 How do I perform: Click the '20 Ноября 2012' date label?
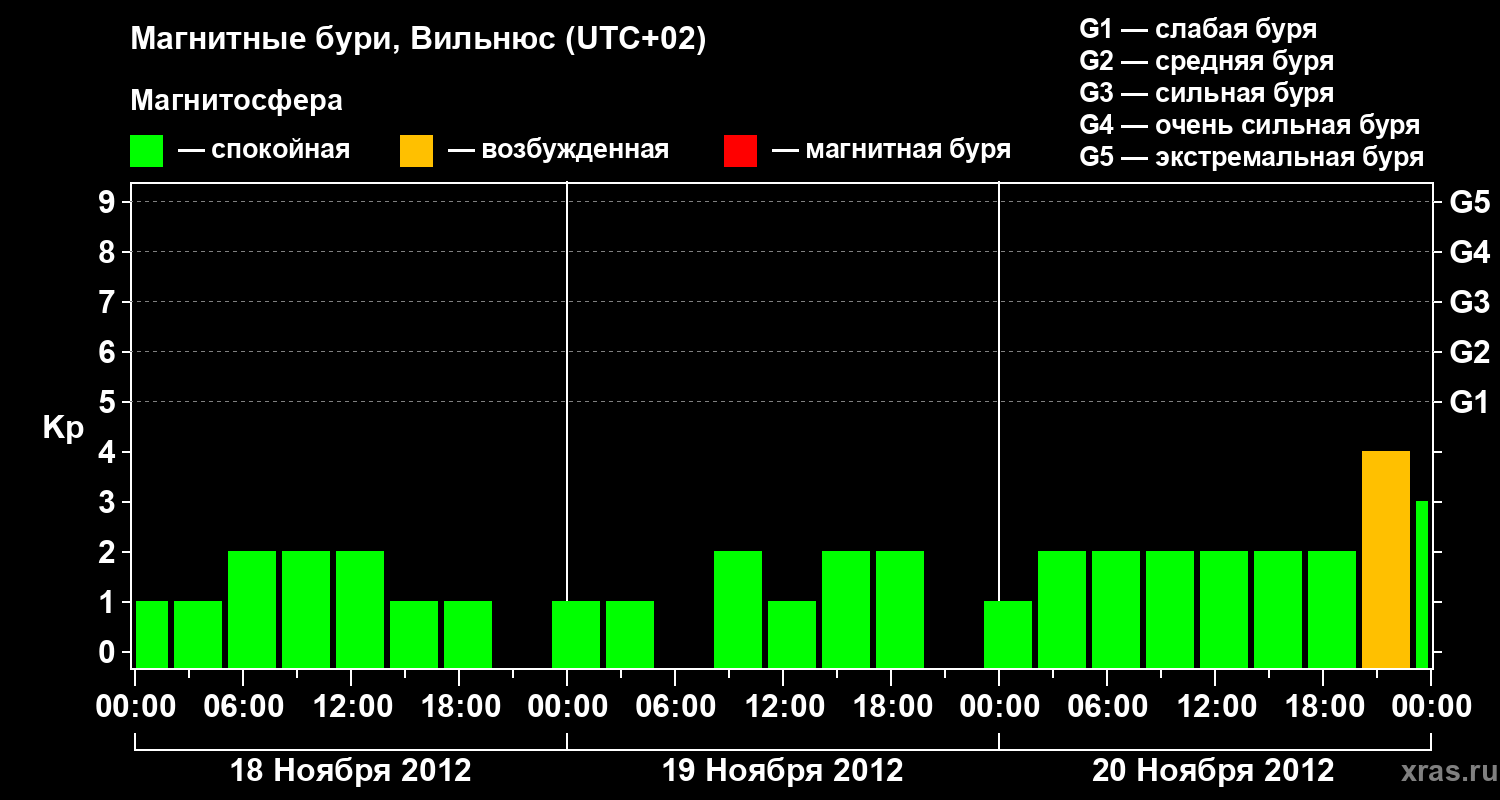pyautogui.click(x=1213, y=771)
